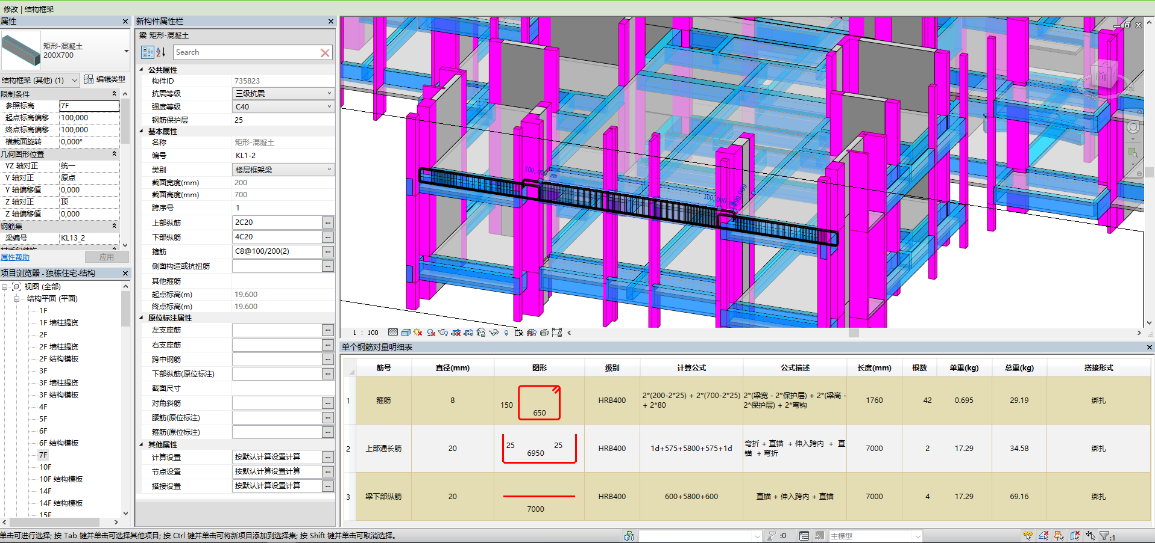Clear the search with red X icon

tap(326, 52)
